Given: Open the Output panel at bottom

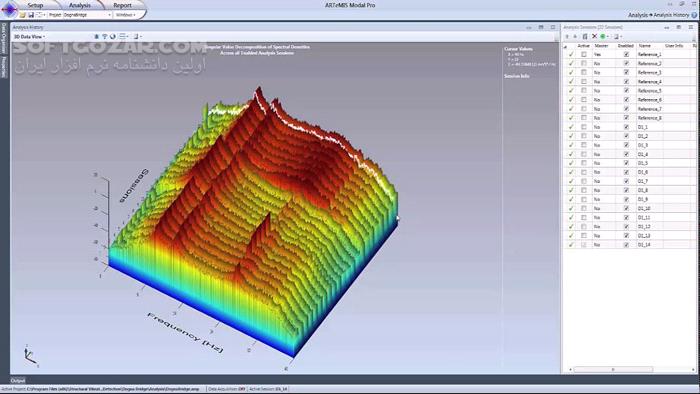Looking at the screenshot, I should pyautogui.click(x=18, y=381).
